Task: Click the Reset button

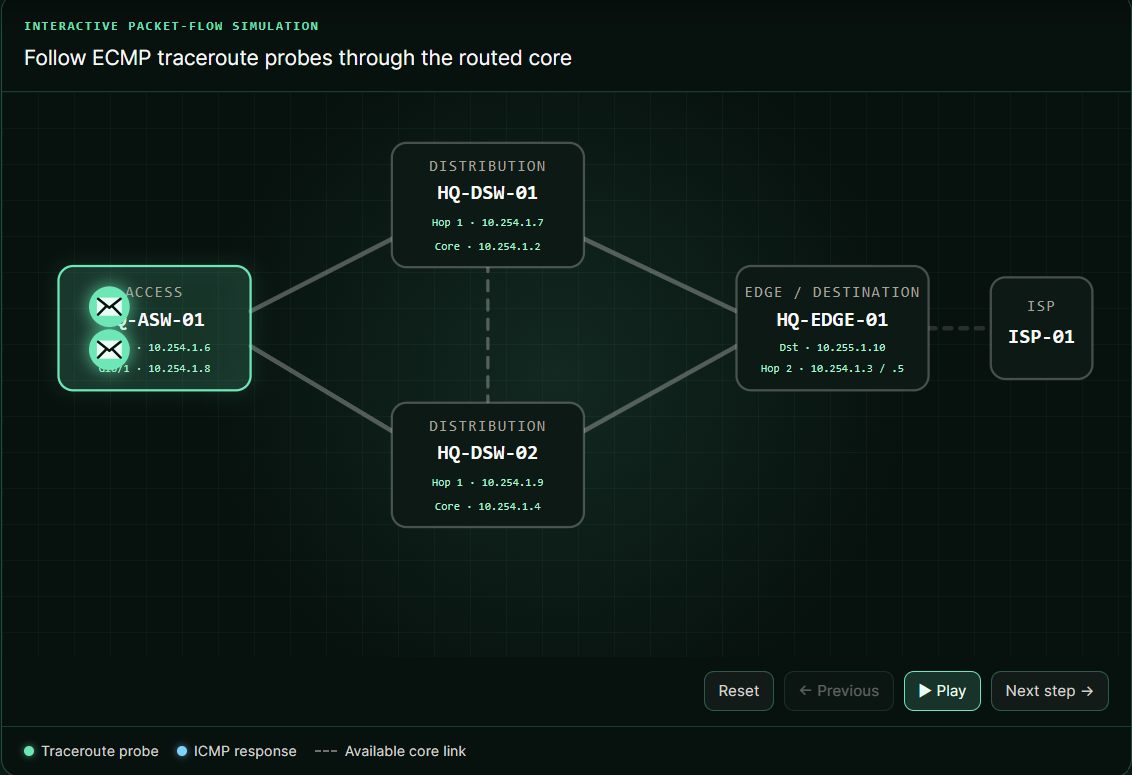Action: click(739, 690)
